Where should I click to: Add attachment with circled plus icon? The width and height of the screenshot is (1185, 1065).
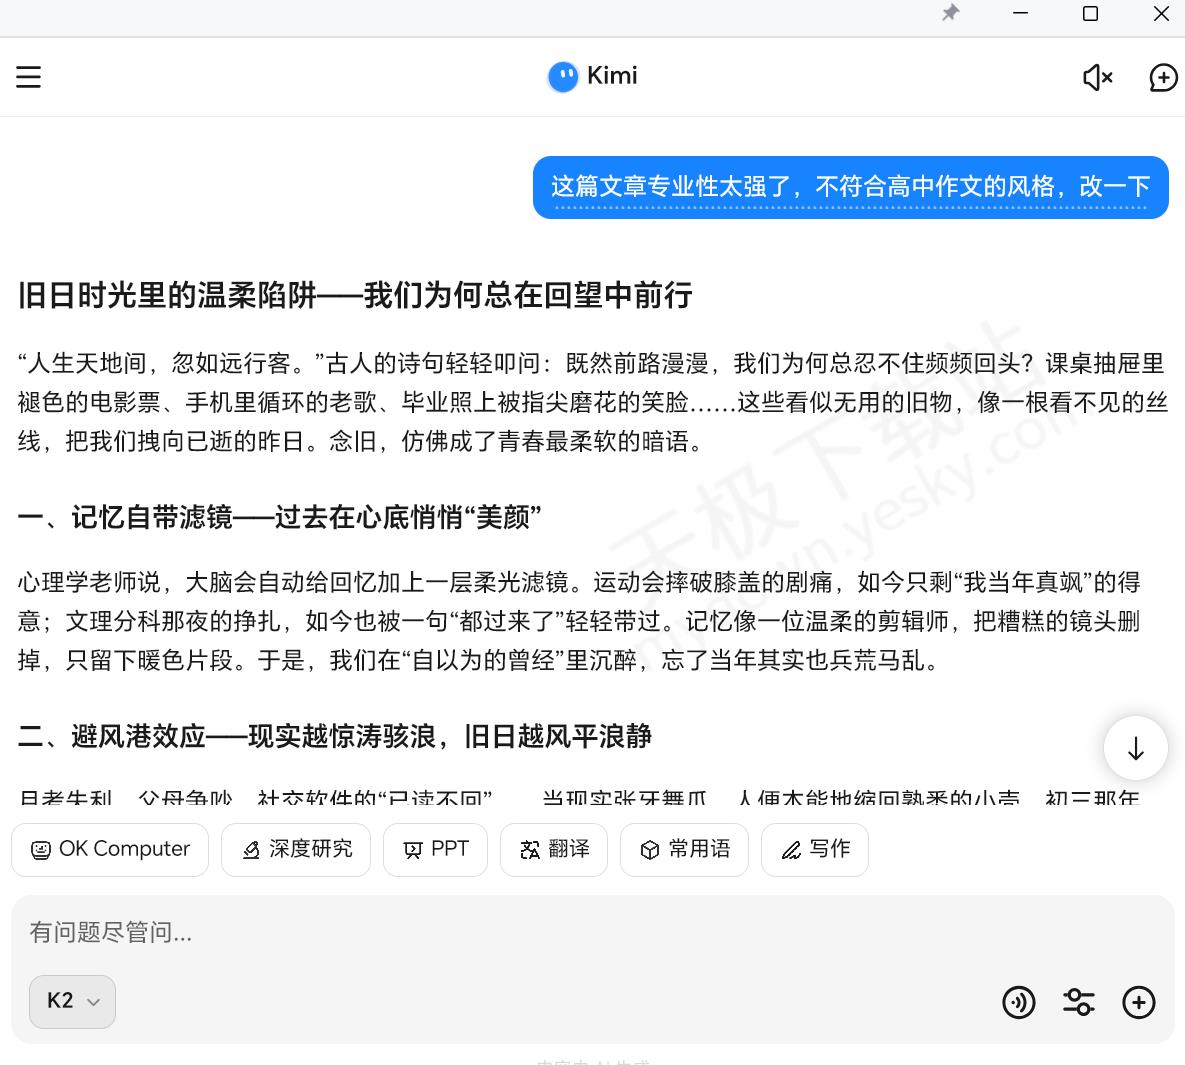tap(1138, 1001)
